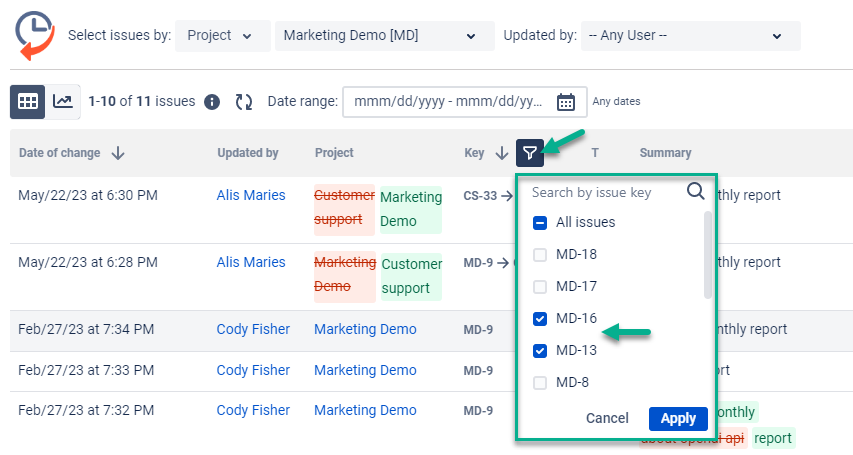Open Alis Maries user link
The height and width of the screenshot is (455, 853).
click(x=251, y=196)
